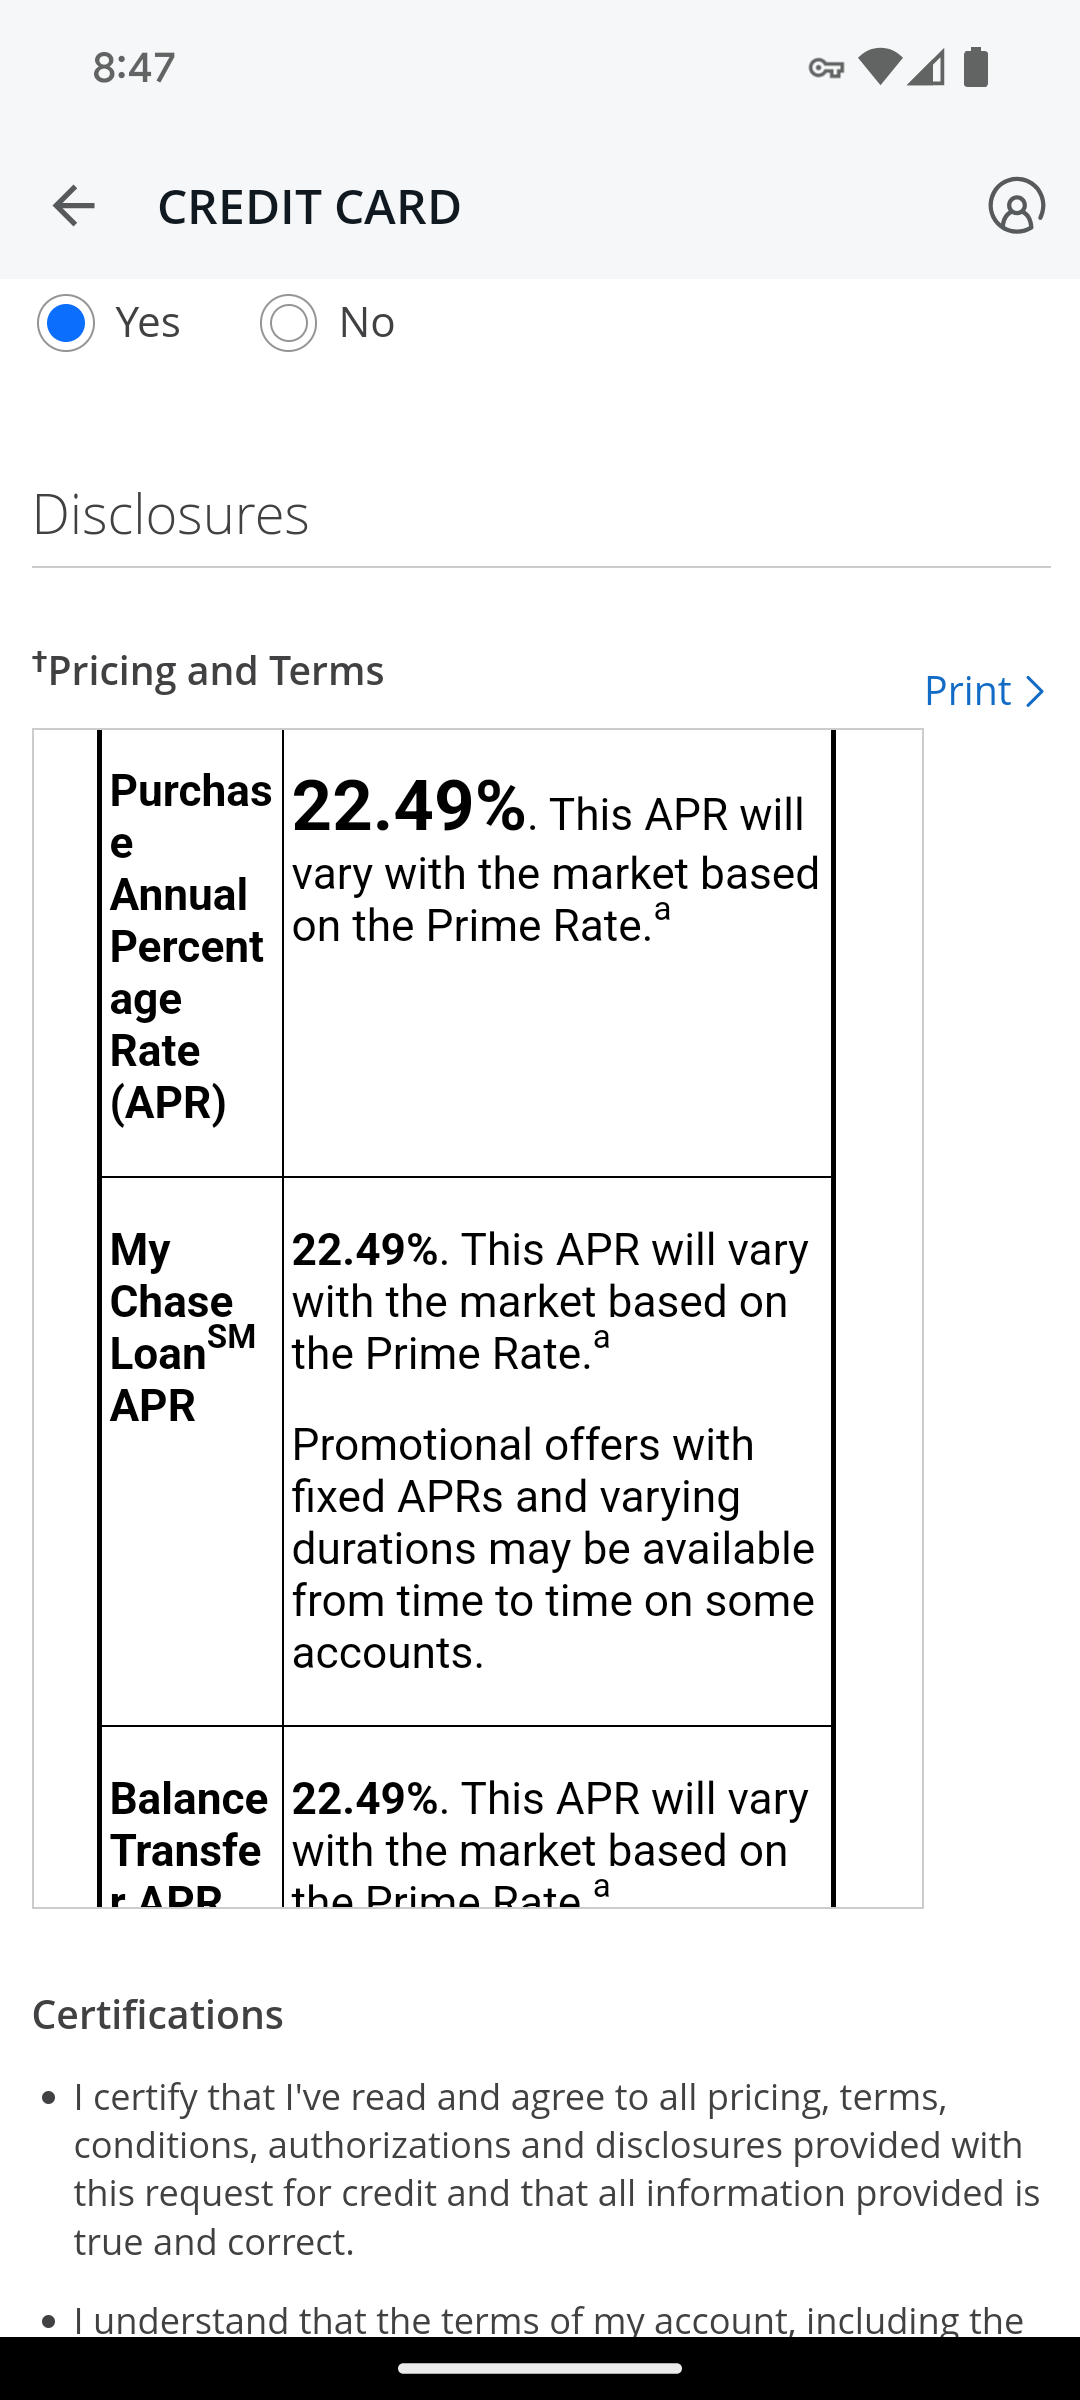
Task: Tap the 8:47 clock in status bar
Action: [134, 67]
